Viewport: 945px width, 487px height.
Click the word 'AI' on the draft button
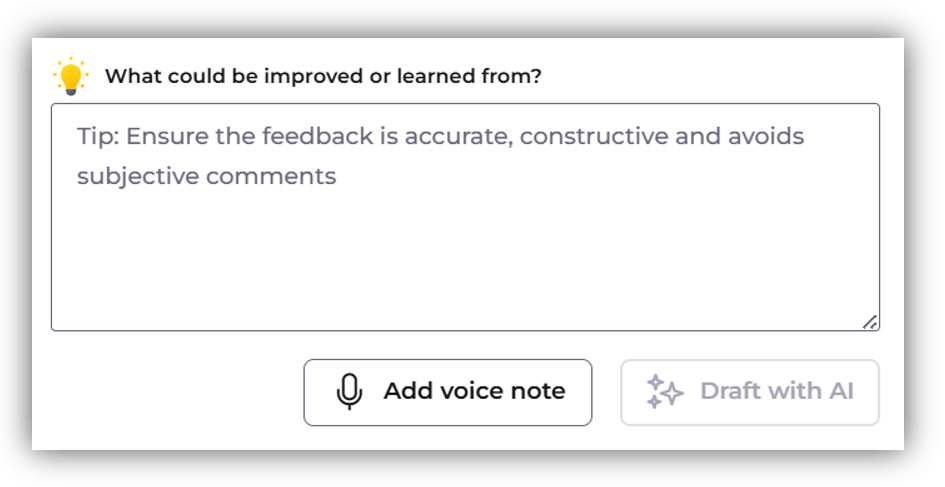(x=840, y=391)
